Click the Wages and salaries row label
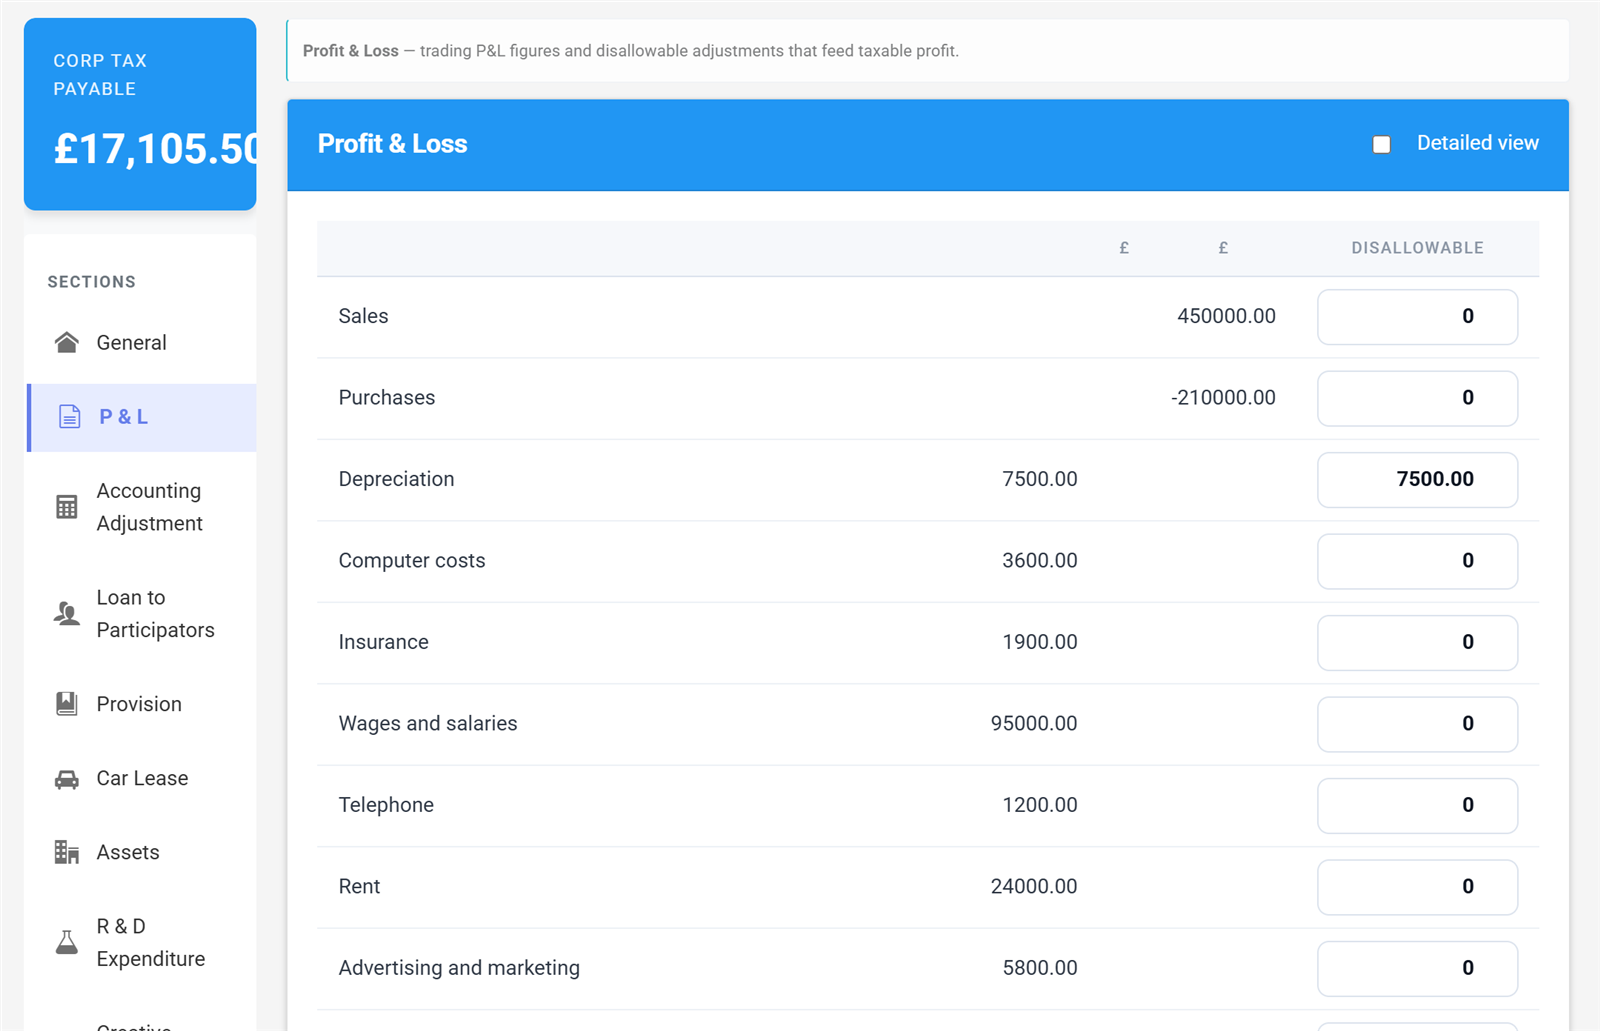 [x=428, y=724]
